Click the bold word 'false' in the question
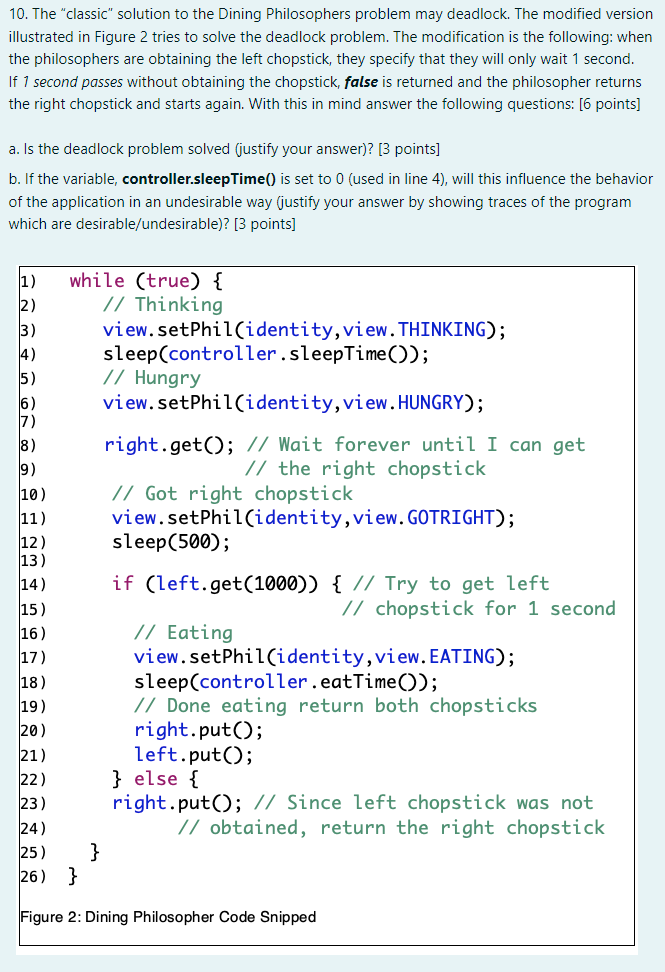This screenshot has width=665, height=972. [x=361, y=82]
